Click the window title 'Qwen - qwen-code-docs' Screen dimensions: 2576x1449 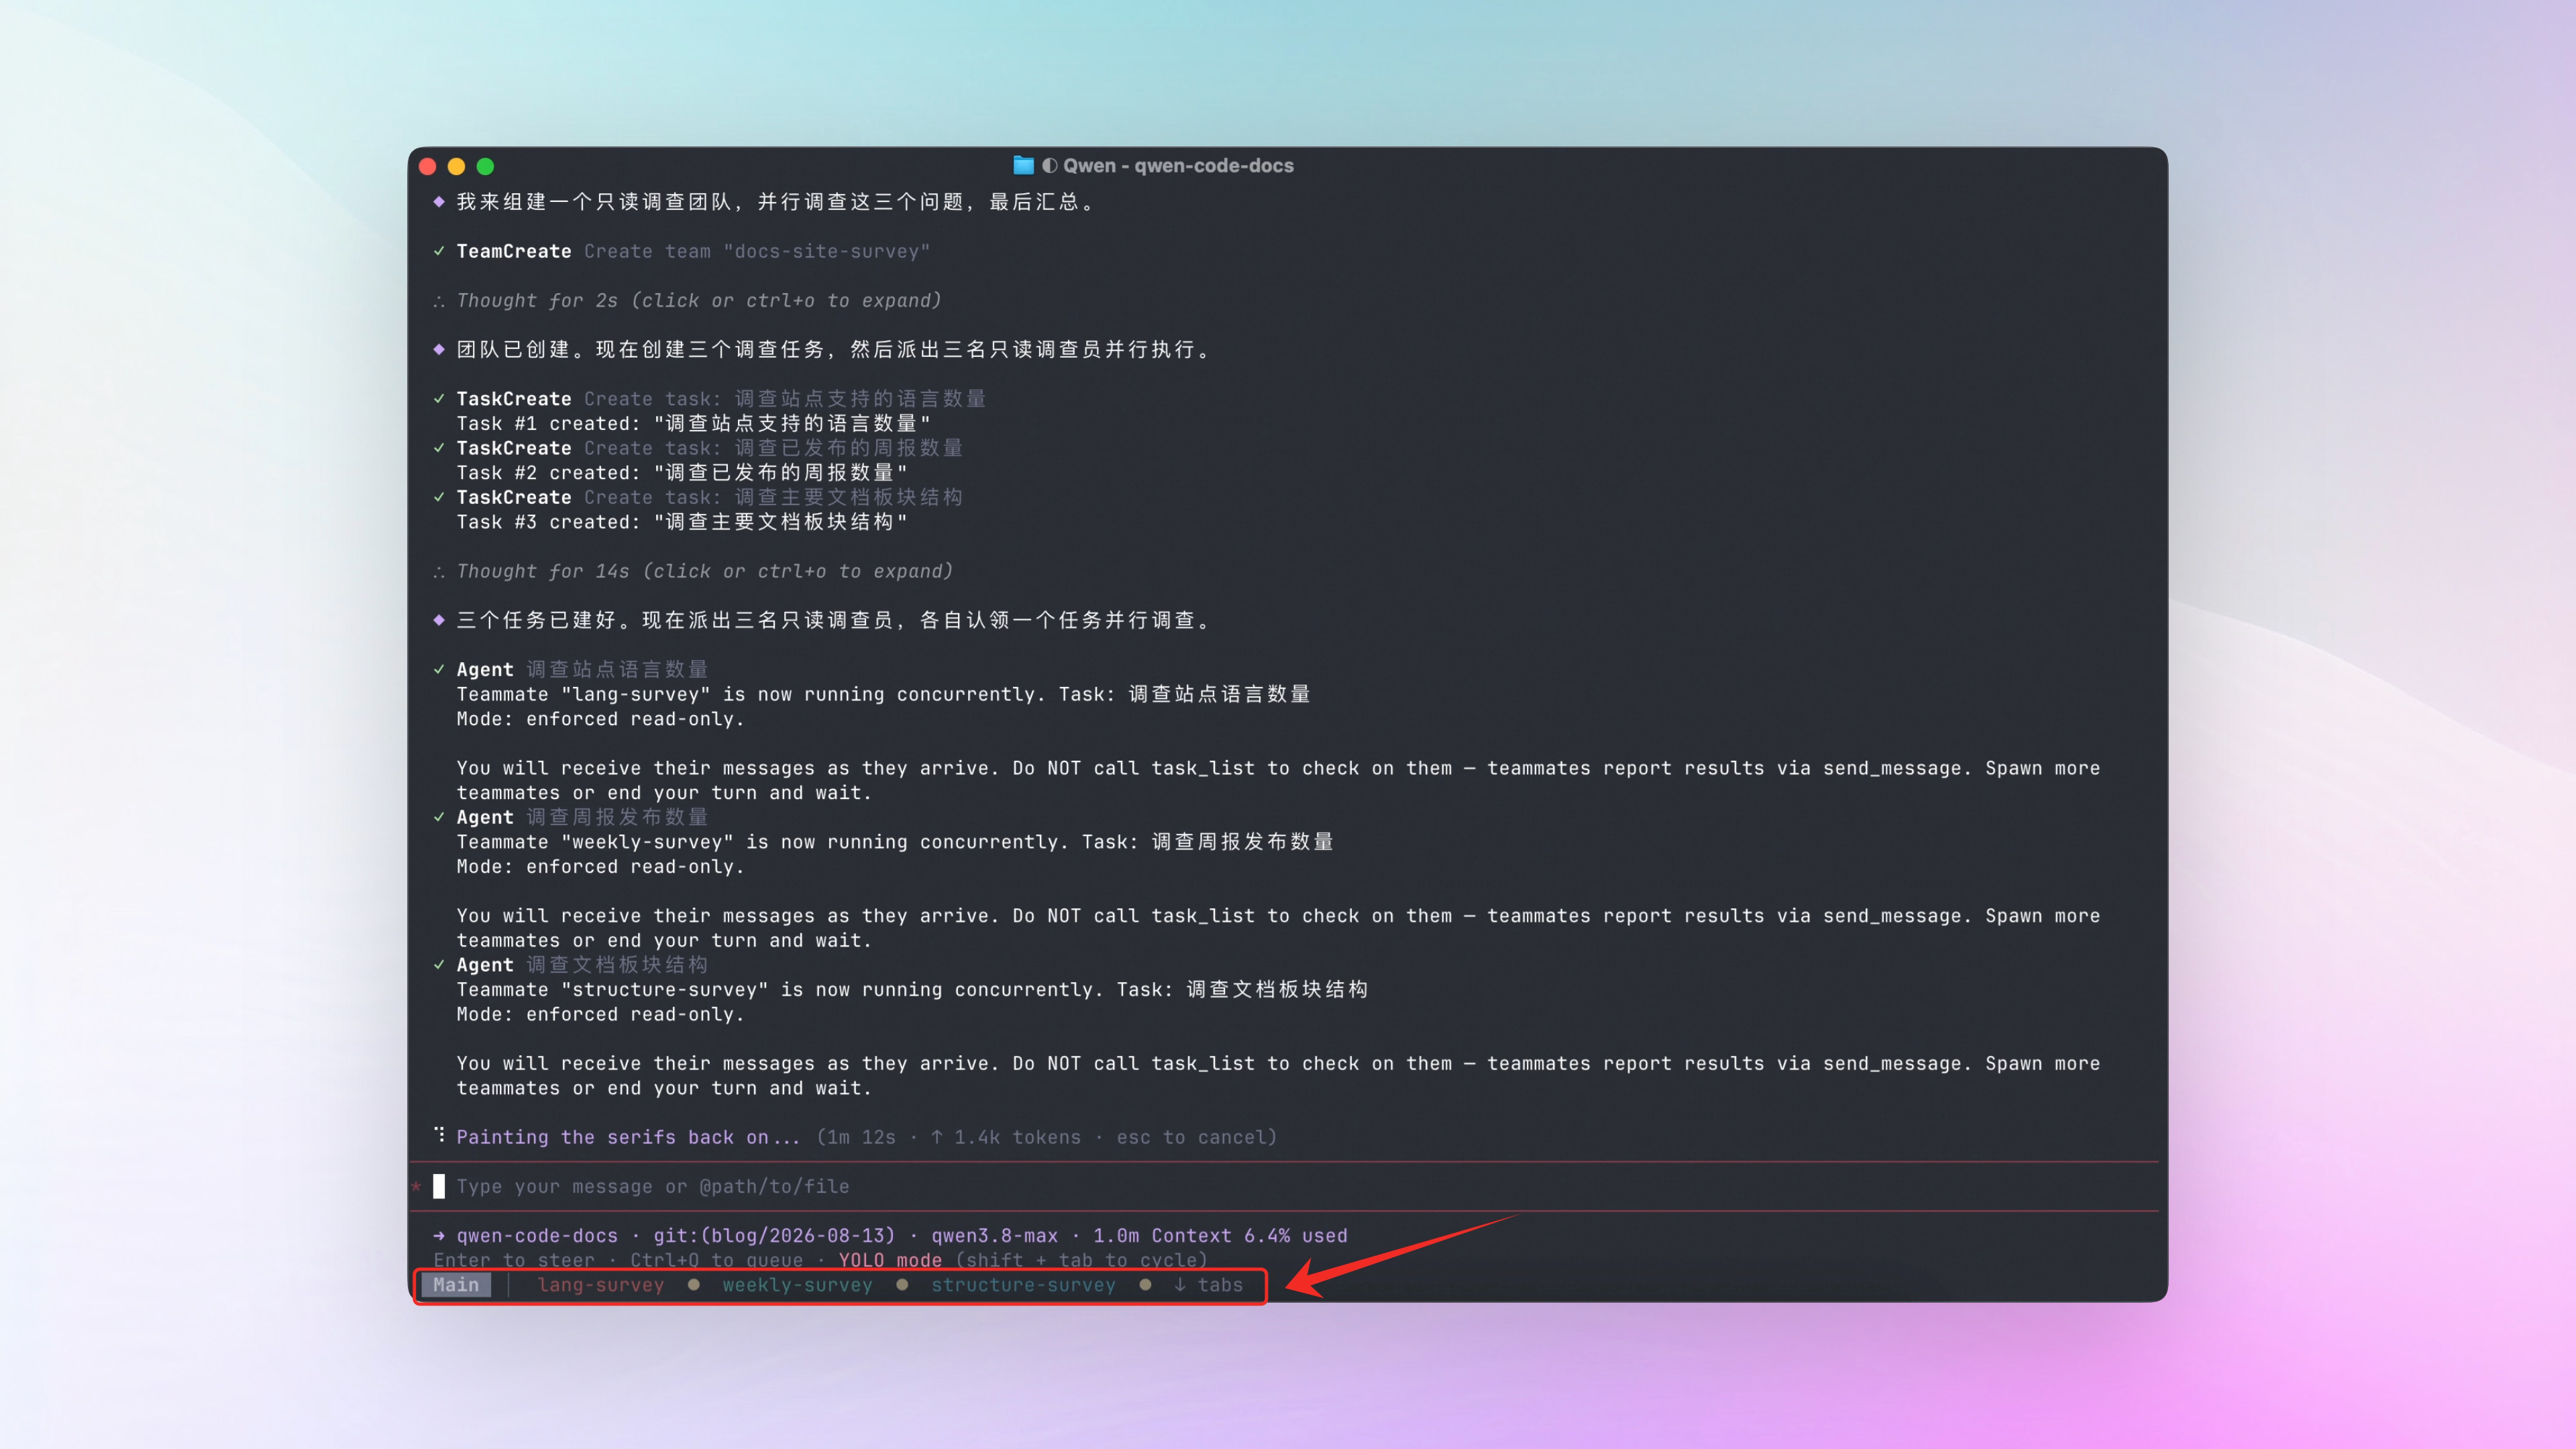click(x=1178, y=166)
